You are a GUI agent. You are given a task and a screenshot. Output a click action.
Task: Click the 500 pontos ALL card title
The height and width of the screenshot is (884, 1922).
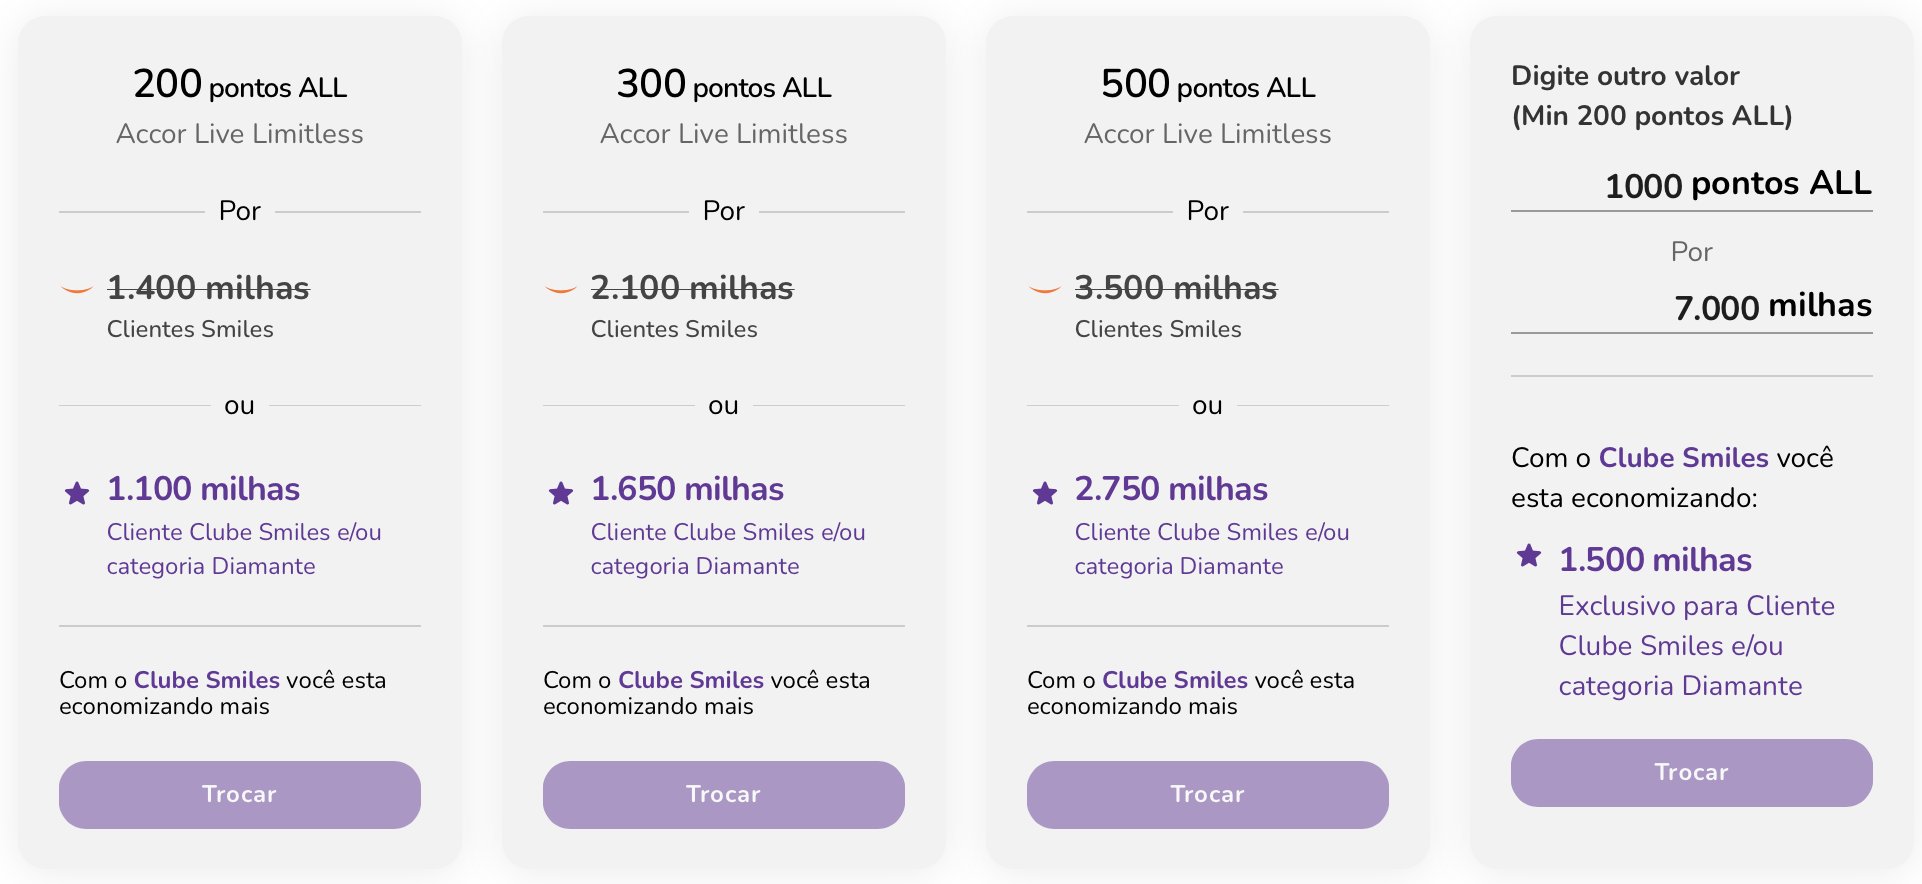tap(1208, 84)
